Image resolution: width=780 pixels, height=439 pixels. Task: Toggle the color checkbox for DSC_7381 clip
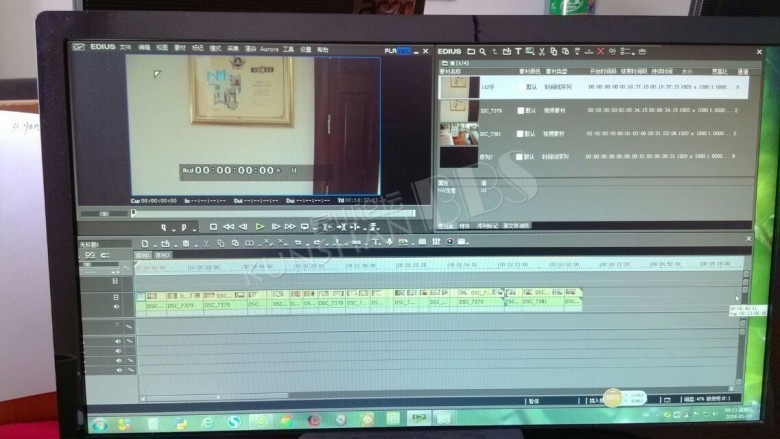tap(519, 133)
